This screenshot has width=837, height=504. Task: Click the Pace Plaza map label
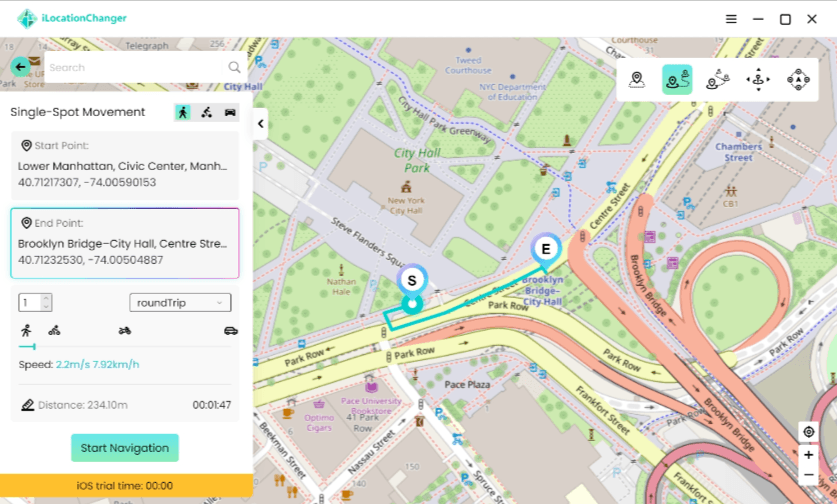[467, 384]
